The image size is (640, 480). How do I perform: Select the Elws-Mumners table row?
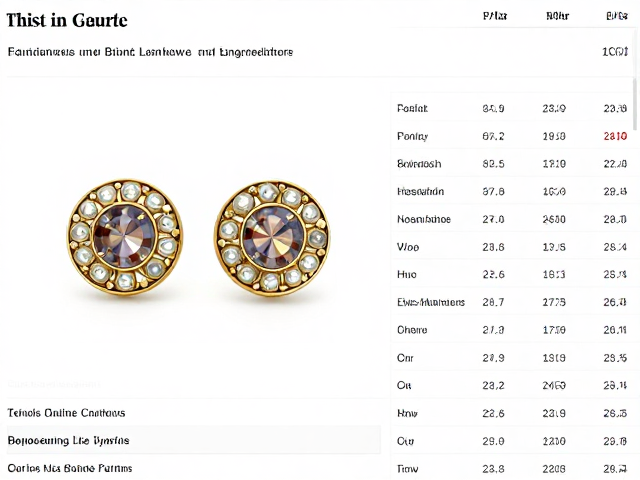click(512, 302)
